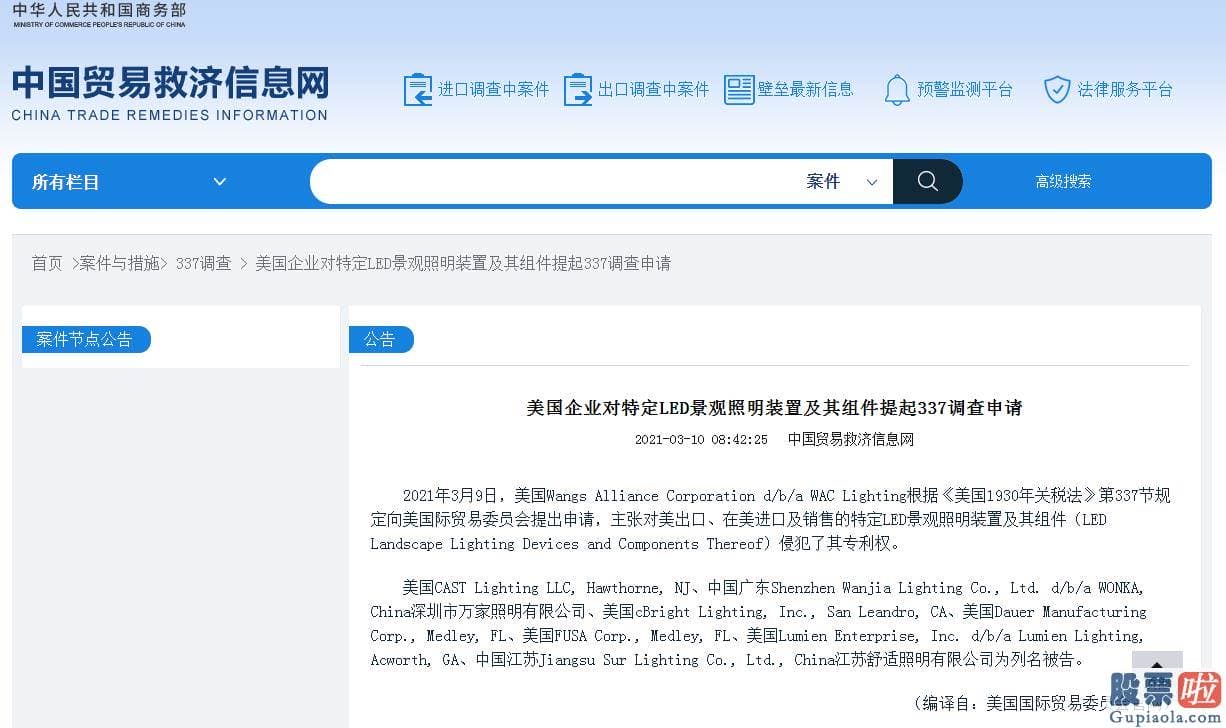Open 高级搜索 advanced search
This screenshot has width=1226, height=728.
1063,181
